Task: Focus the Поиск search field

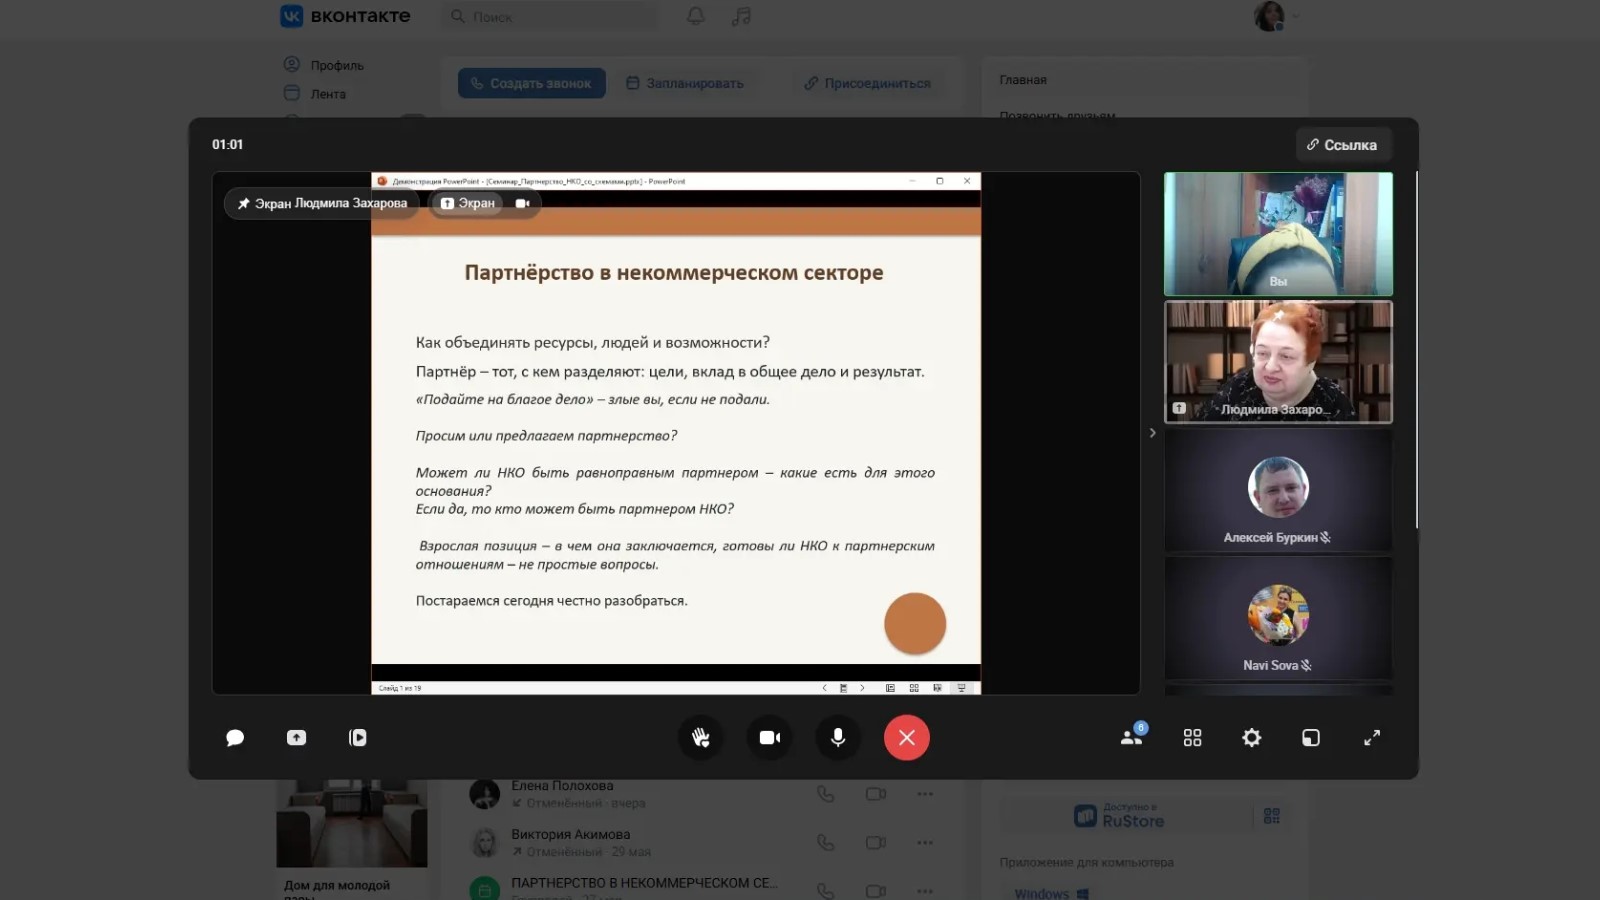Action: (x=551, y=16)
